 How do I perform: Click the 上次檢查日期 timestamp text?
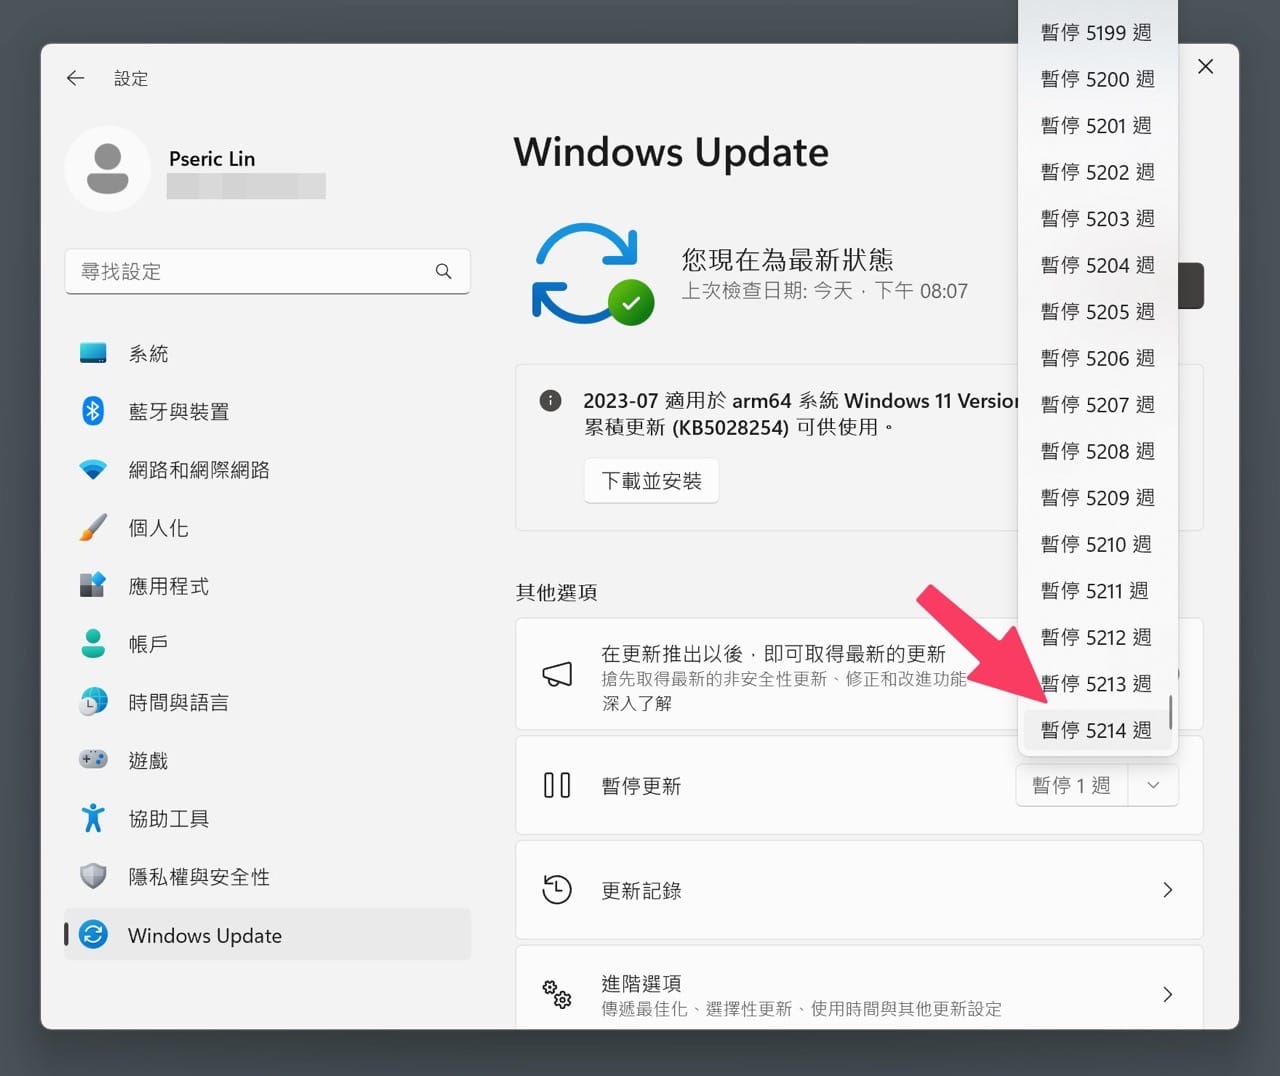825,291
